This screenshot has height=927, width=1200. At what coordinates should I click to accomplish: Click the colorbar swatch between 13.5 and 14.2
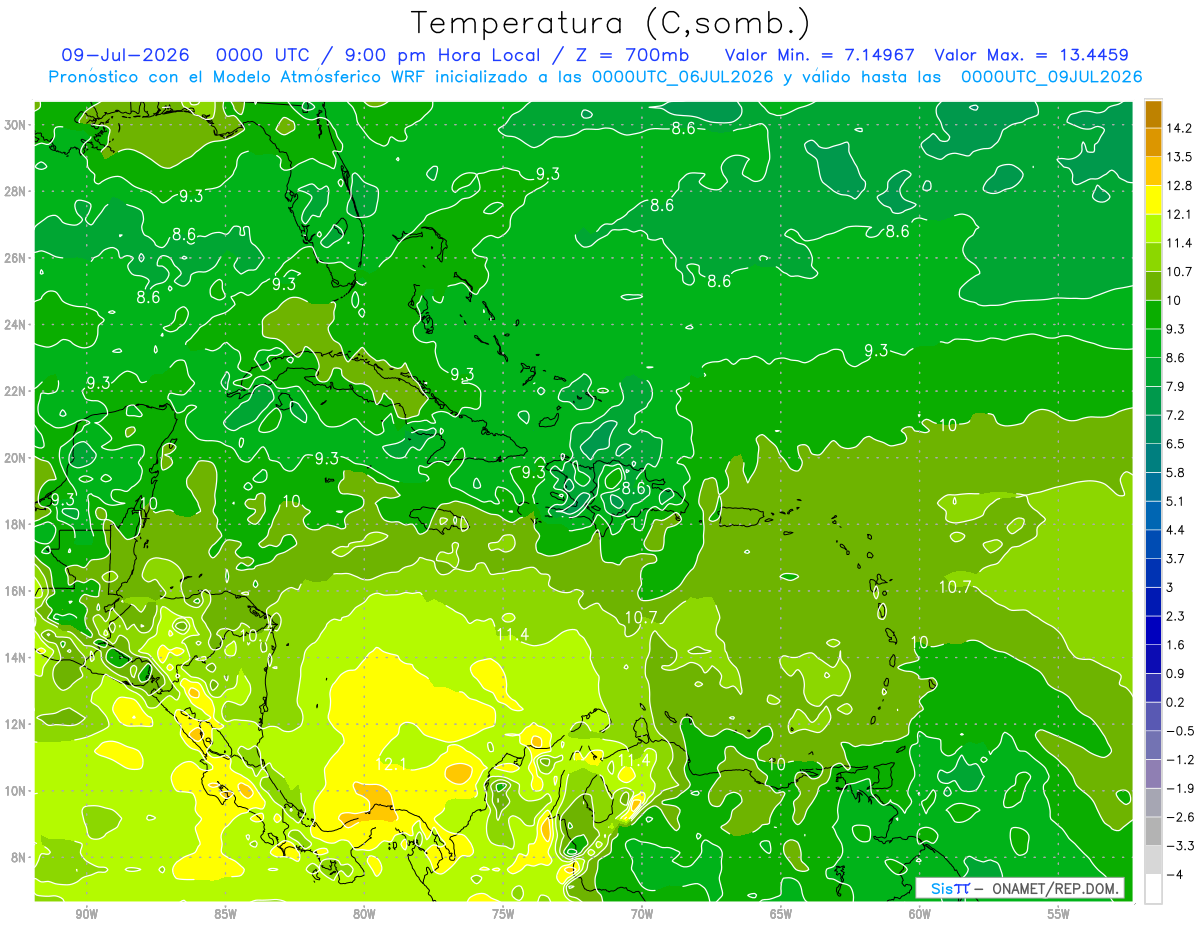tap(1153, 142)
